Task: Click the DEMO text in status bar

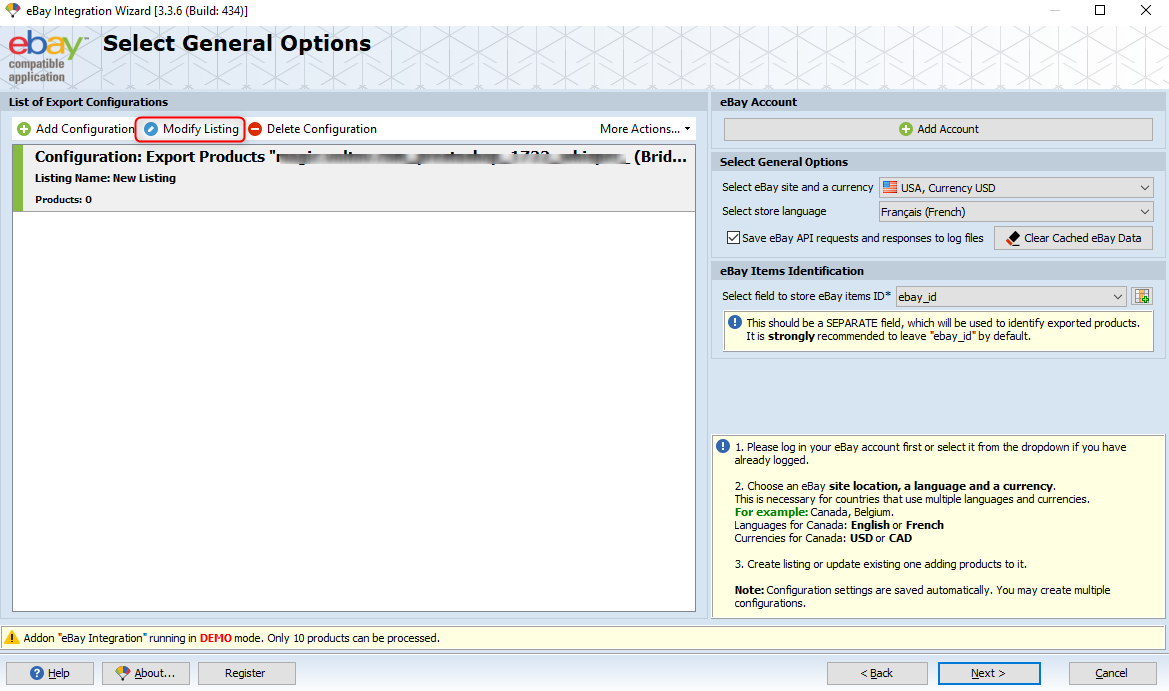Action: pyautogui.click(x=215, y=638)
